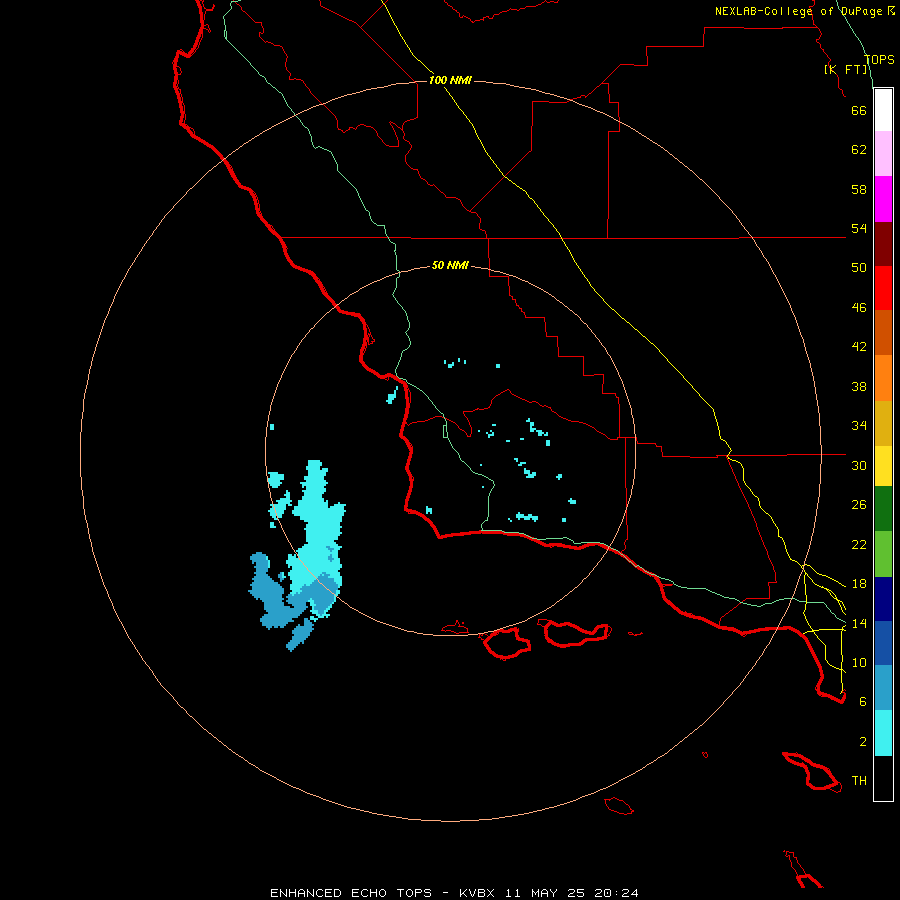Click the dark orange 42-46 kft swatch
The height and width of the screenshot is (900, 900).
click(883, 333)
